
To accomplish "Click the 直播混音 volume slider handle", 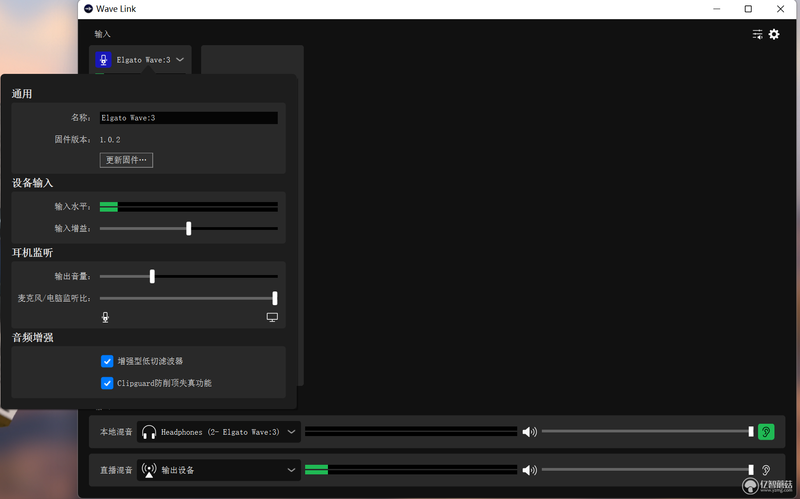I will [751, 470].
